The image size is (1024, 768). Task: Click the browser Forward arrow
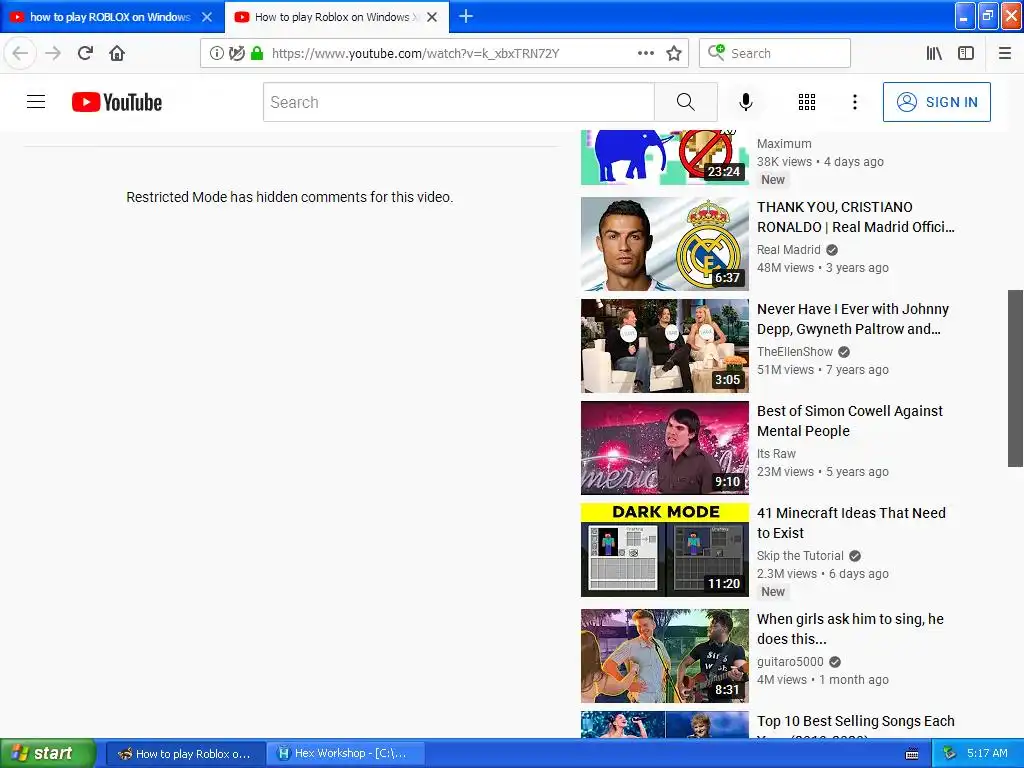pyautogui.click(x=53, y=54)
